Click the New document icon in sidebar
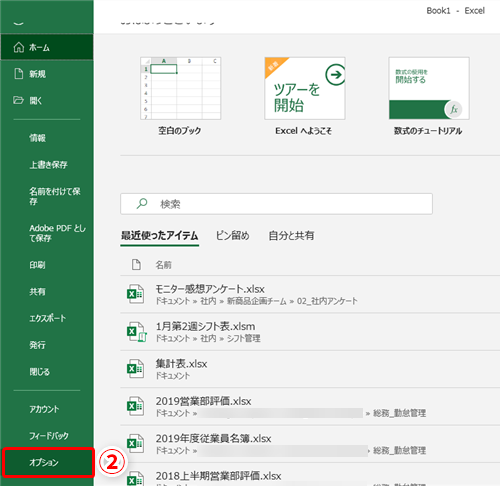The width and height of the screenshot is (500, 486). (x=19, y=74)
